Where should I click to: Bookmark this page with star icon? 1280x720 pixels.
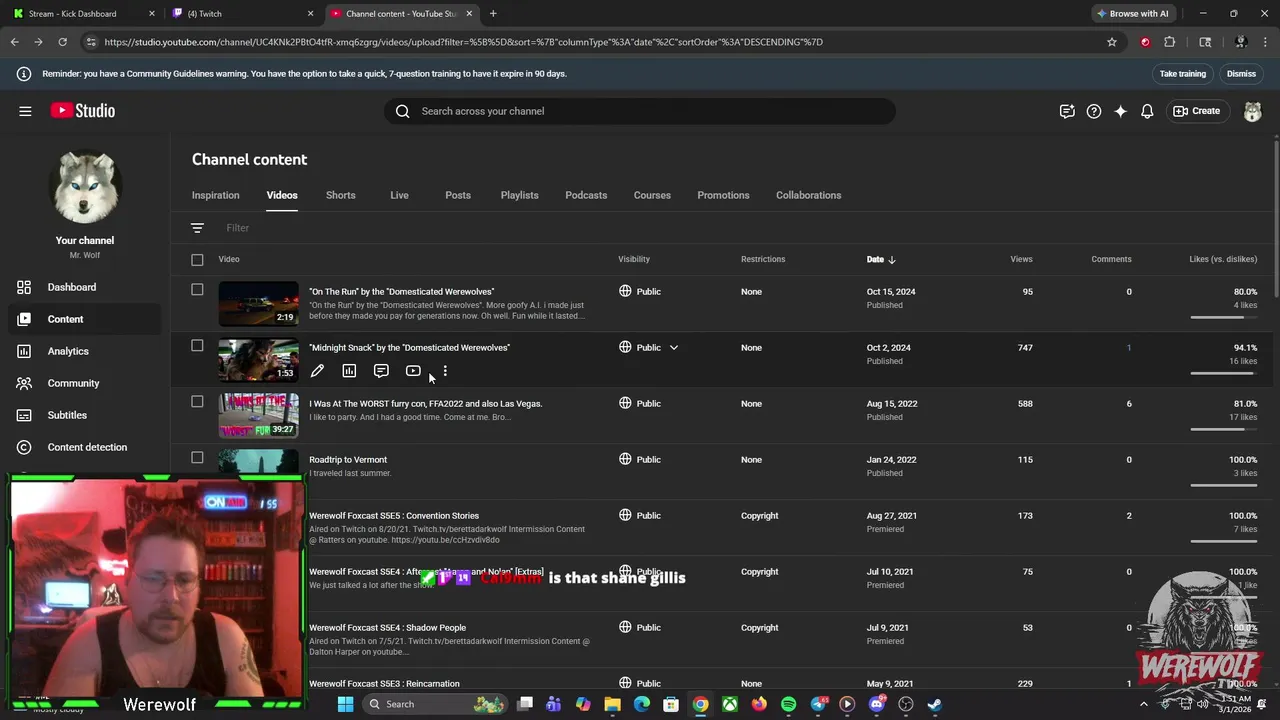click(x=1111, y=42)
